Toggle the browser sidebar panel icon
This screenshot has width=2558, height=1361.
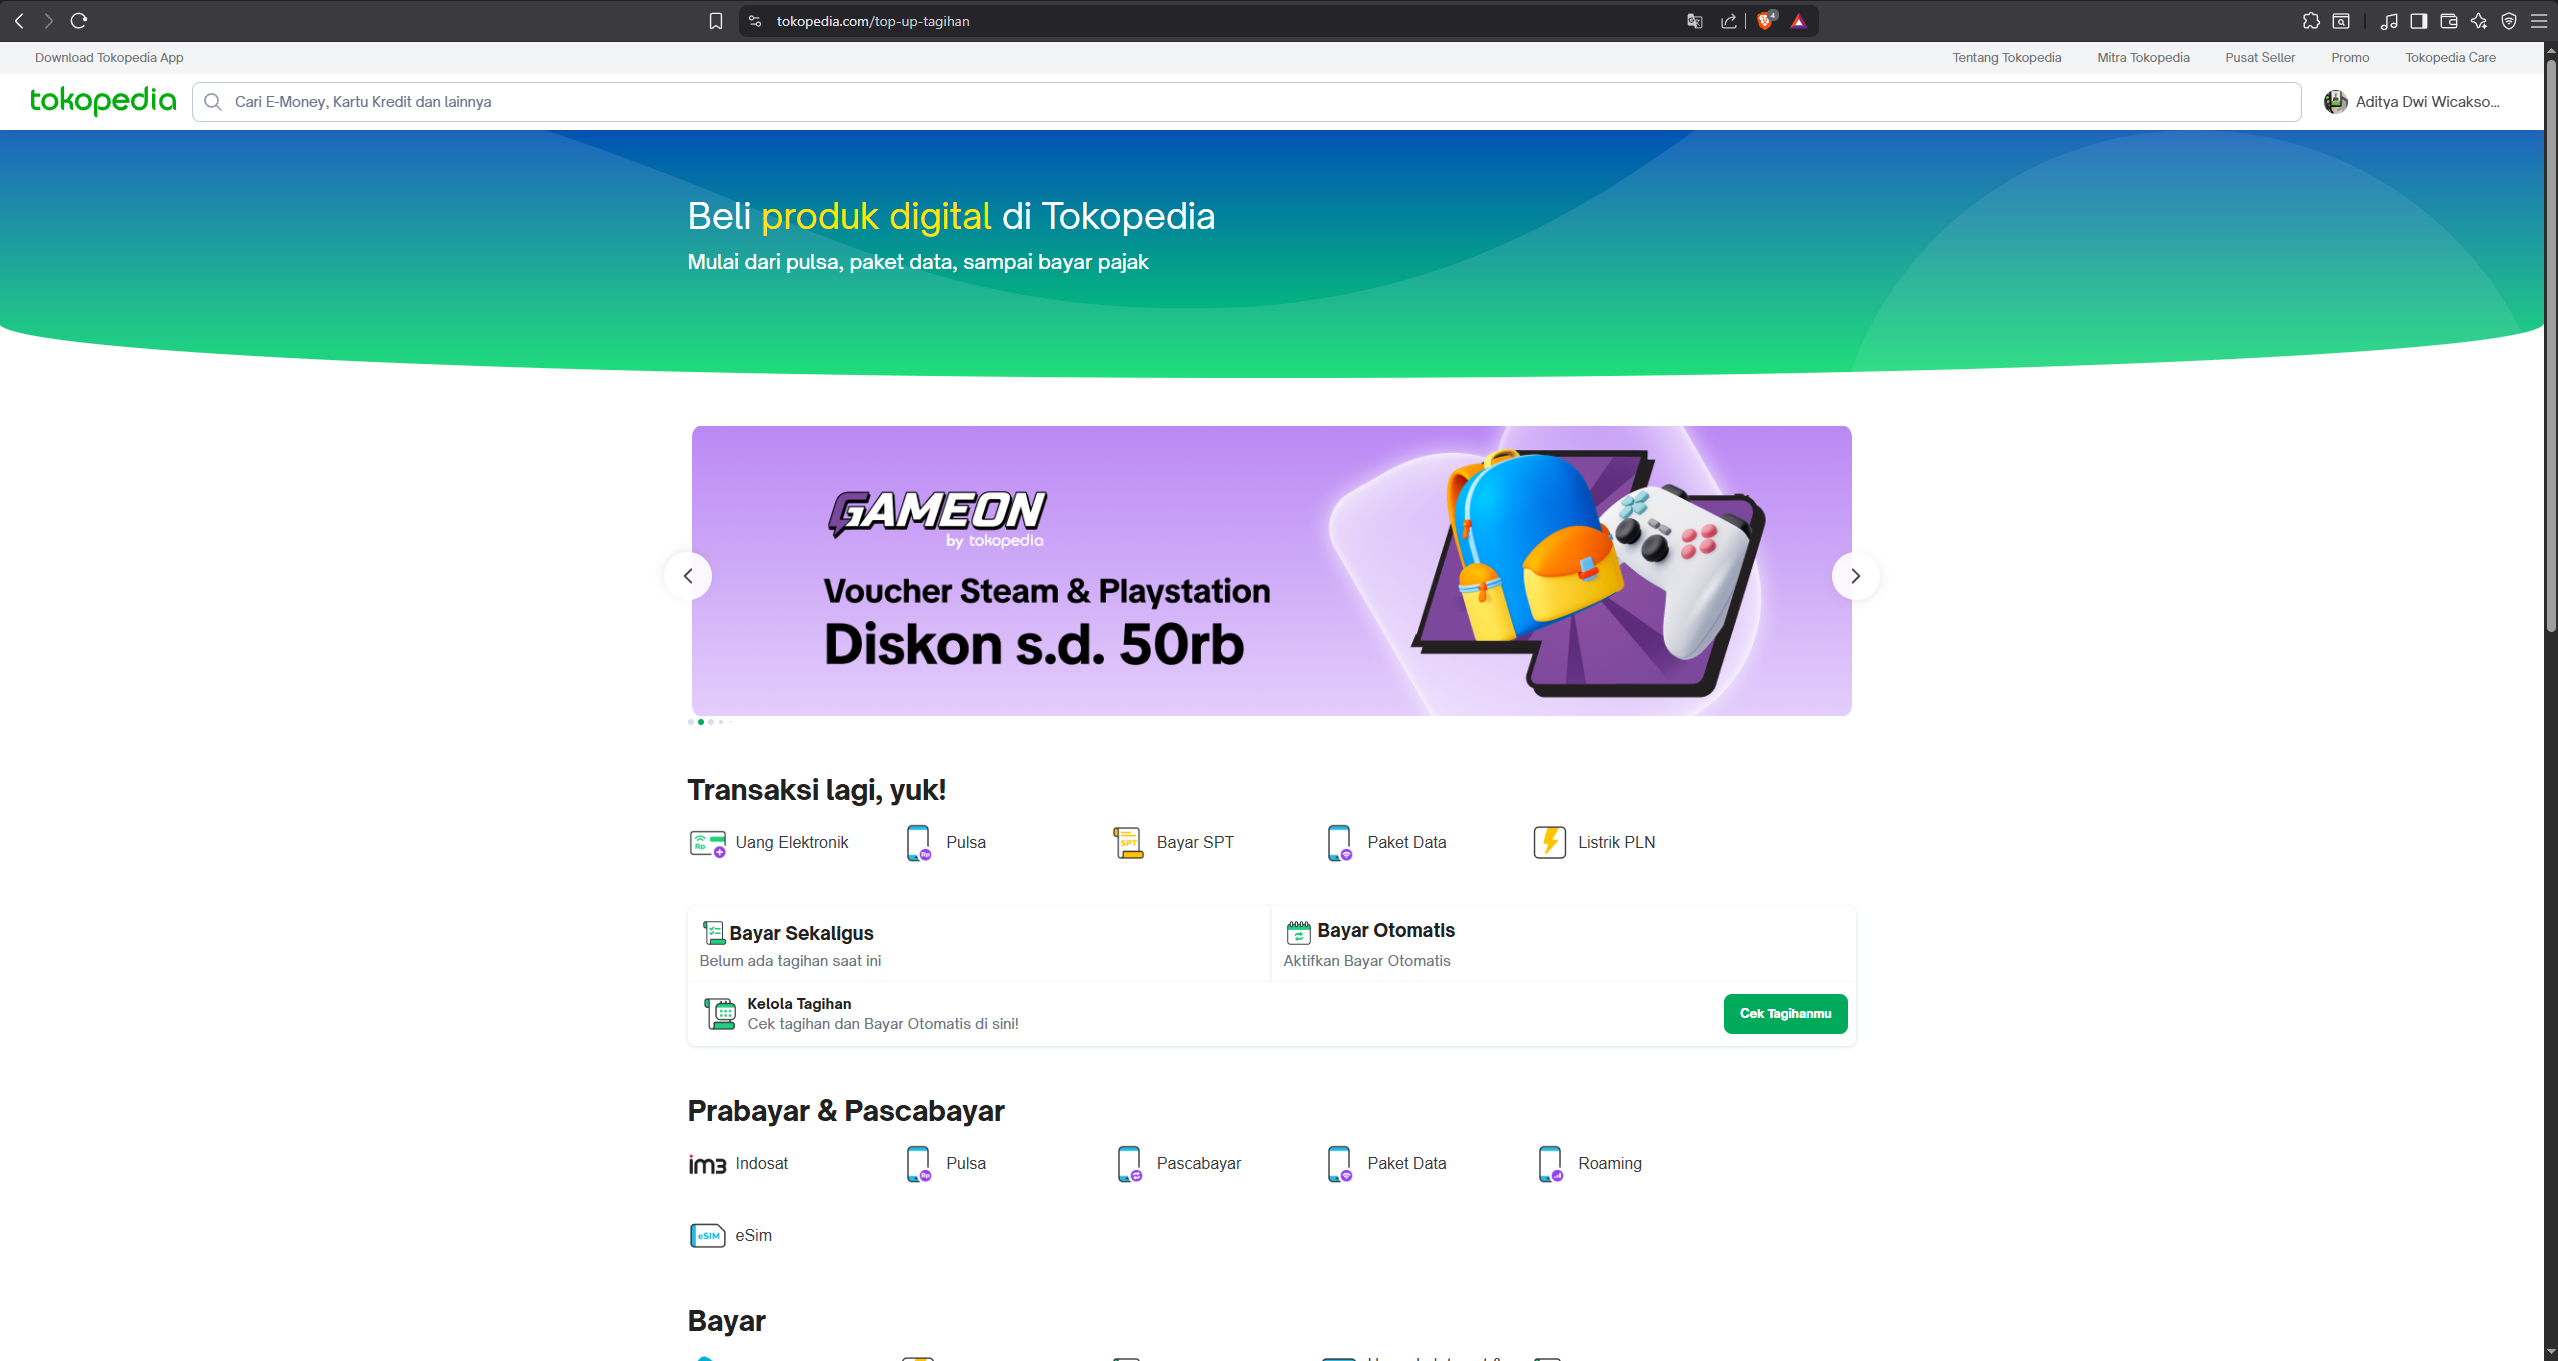[x=2419, y=21]
